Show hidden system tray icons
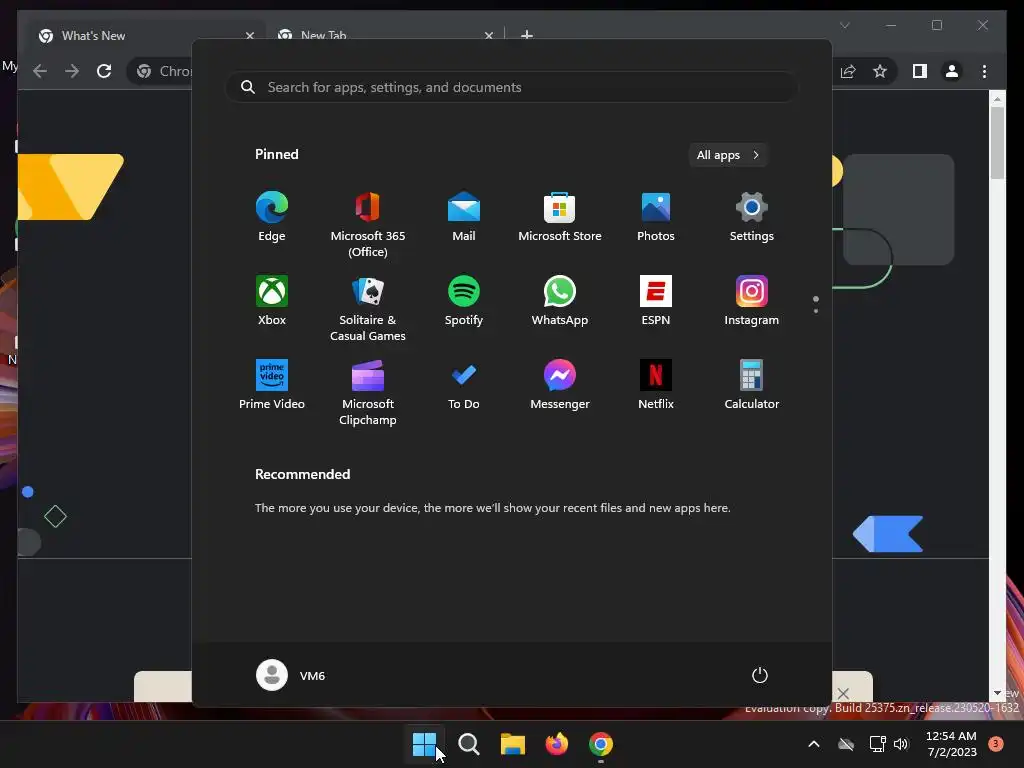 click(814, 744)
